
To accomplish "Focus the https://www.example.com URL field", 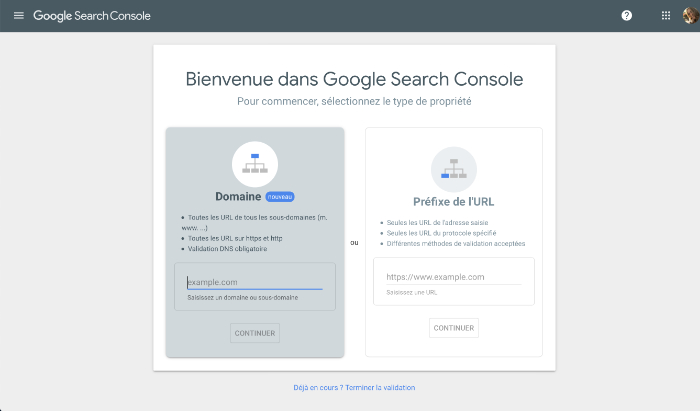I will (x=453, y=277).
